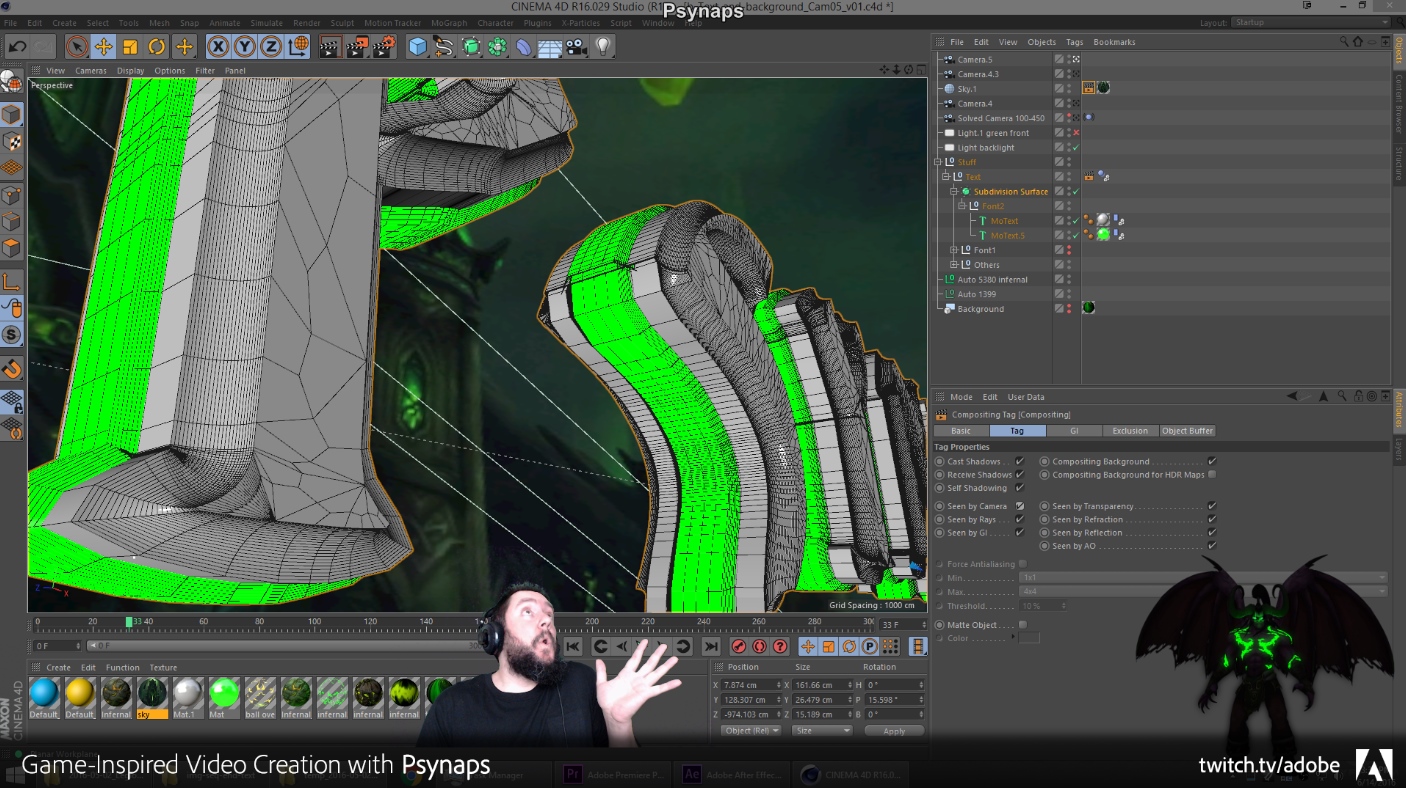Toggle Compositing Background checkbox
Viewport: 1406px width, 788px height.
pos(1212,462)
